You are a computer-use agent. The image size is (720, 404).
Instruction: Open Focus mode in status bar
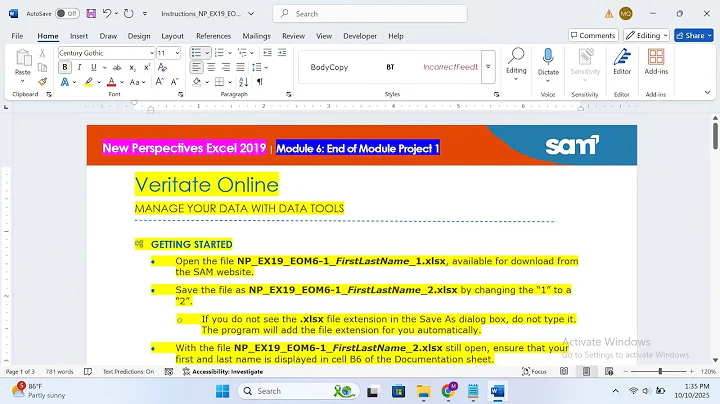click(x=534, y=371)
